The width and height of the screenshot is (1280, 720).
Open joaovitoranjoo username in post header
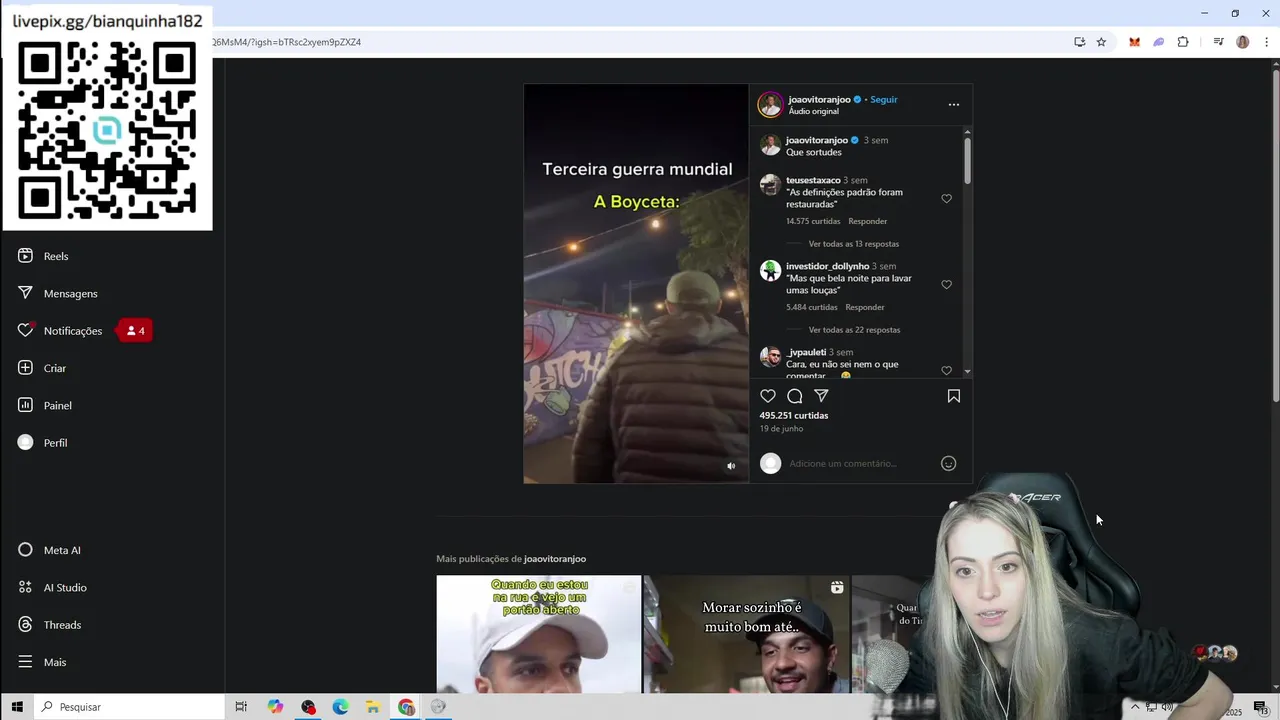tap(819, 99)
